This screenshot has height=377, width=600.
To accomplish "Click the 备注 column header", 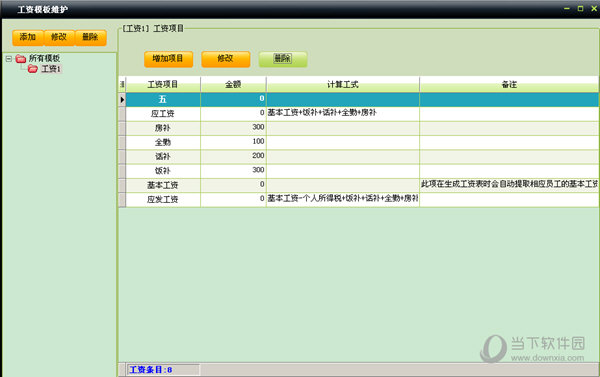I will [509, 84].
